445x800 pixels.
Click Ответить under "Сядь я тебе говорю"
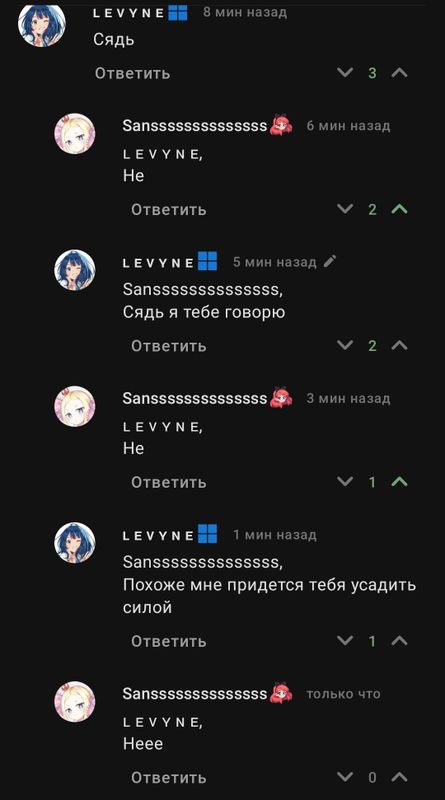pos(168,346)
